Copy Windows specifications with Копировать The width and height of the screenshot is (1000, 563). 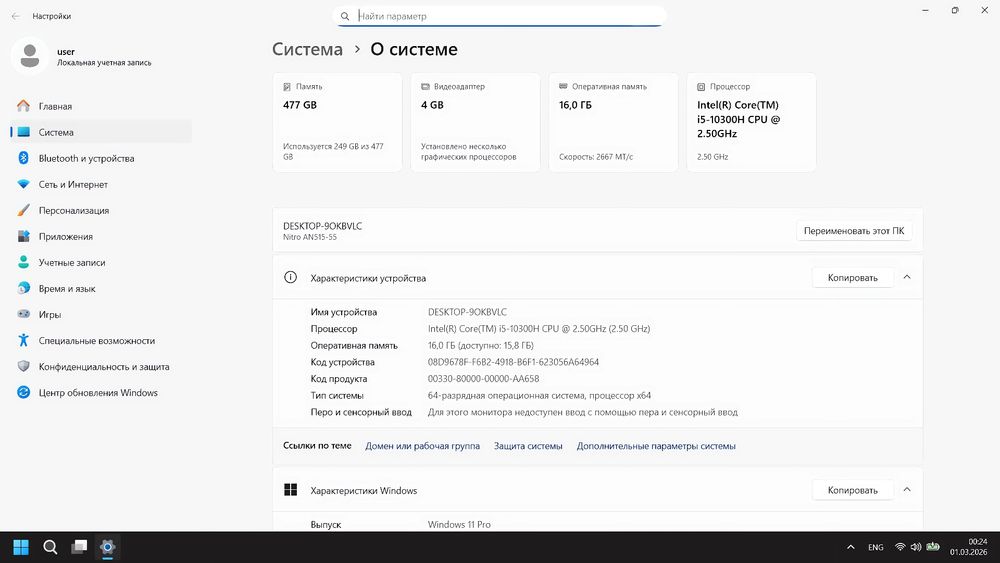tap(852, 490)
